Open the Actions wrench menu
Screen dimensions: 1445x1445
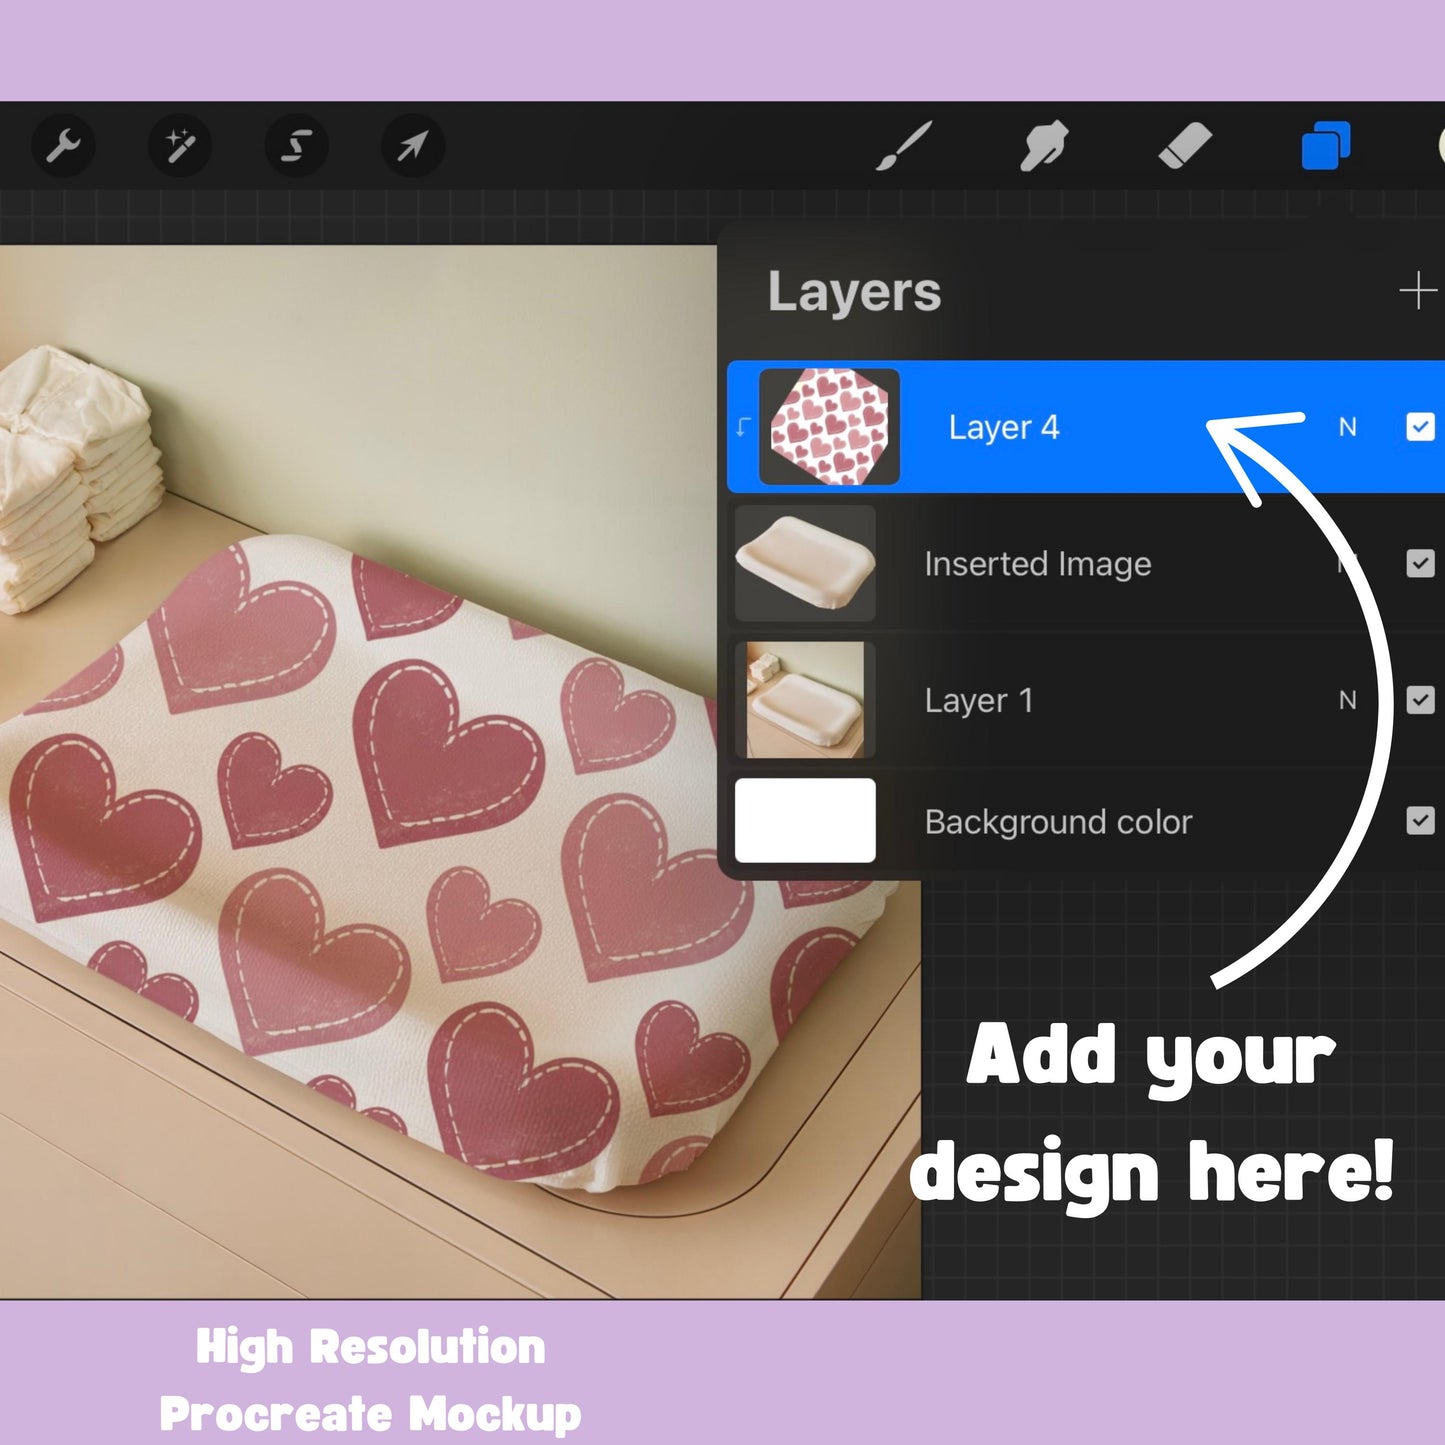pyautogui.click(x=63, y=146)
